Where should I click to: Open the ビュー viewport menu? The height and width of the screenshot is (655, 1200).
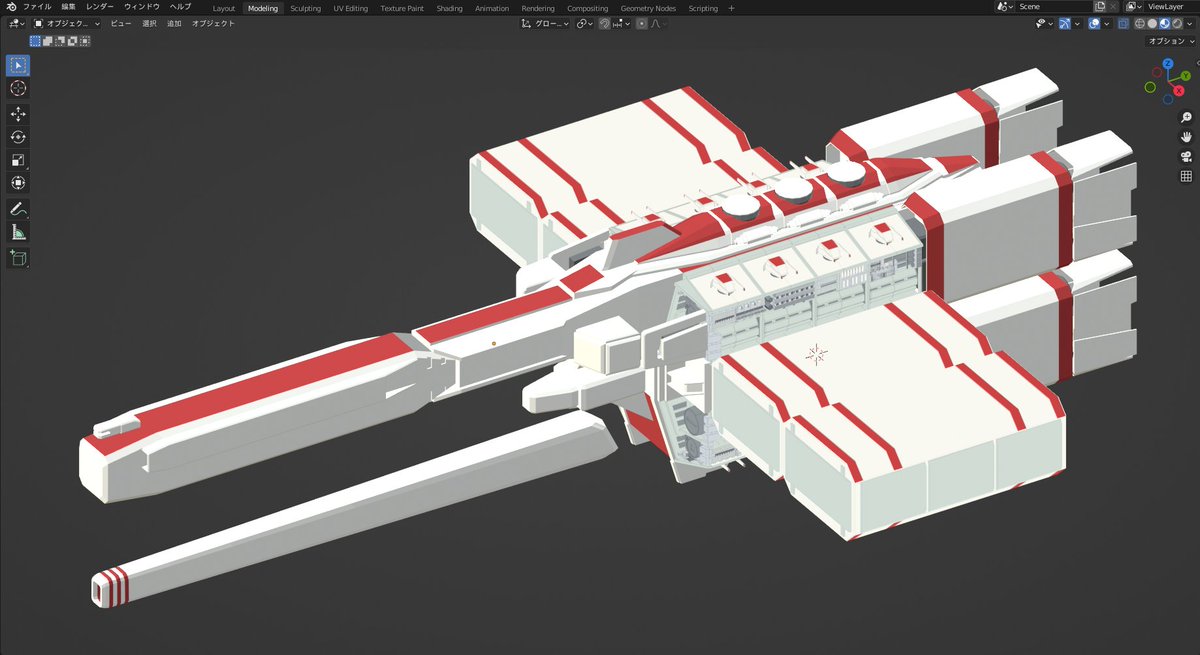tap(120, 23)
